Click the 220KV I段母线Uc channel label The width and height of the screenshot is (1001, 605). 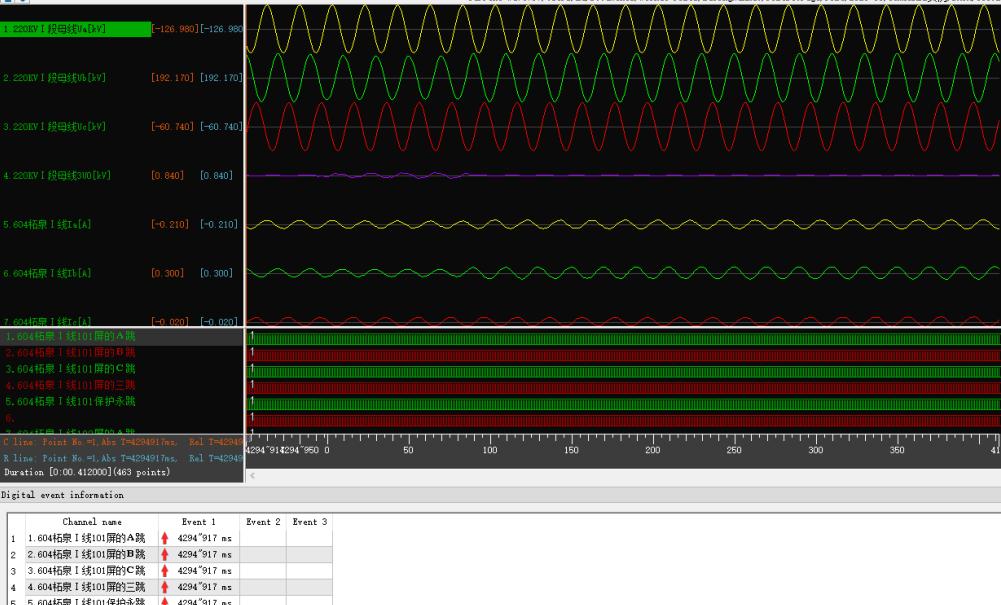(54, 126)
